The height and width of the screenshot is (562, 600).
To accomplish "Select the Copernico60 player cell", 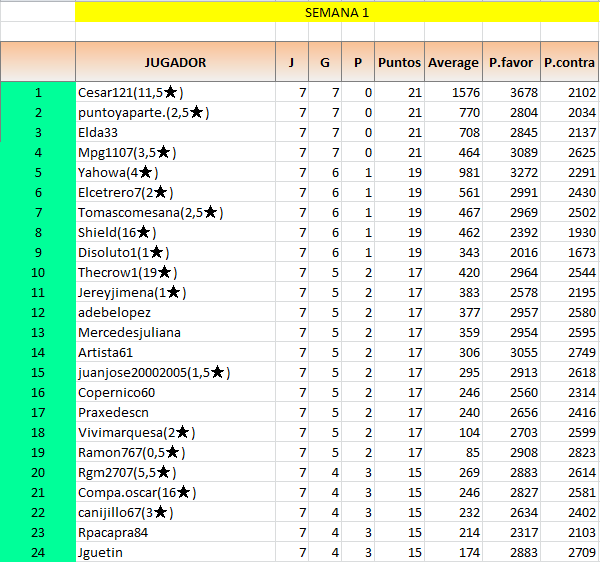I will click(116, 393).
